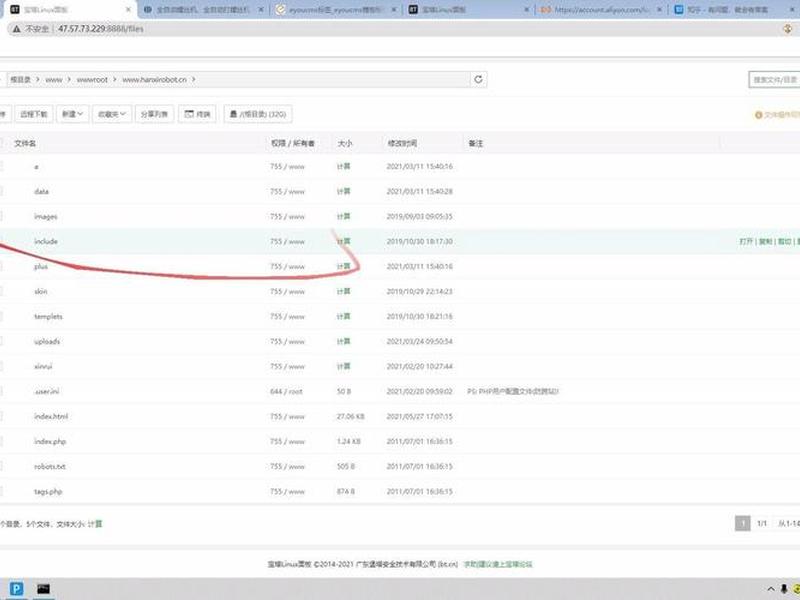Open the terminal icon on the taskbar
This screenshot has width=800, height=600.
43,589
